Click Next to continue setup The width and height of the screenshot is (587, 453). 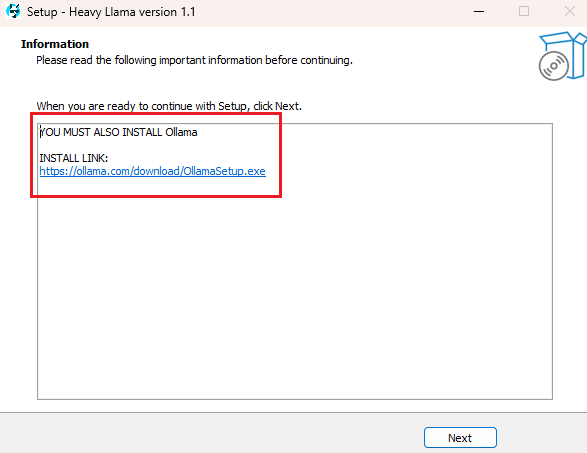[460, 438]
